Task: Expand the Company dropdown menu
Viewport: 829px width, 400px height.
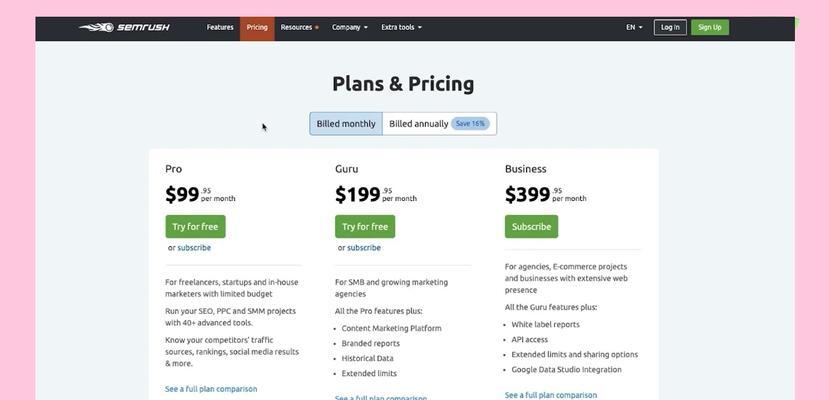Action: coord(349,27)
